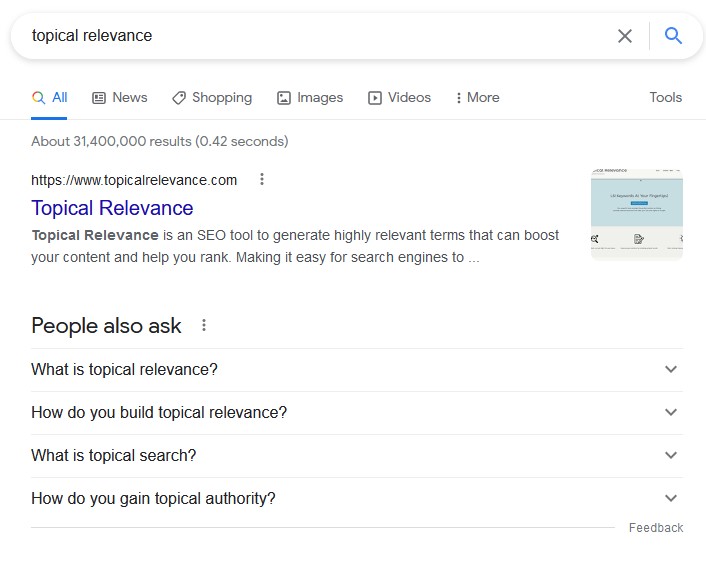Open the Topical Relevance result title link
The image size is (706, 561).
112,208
